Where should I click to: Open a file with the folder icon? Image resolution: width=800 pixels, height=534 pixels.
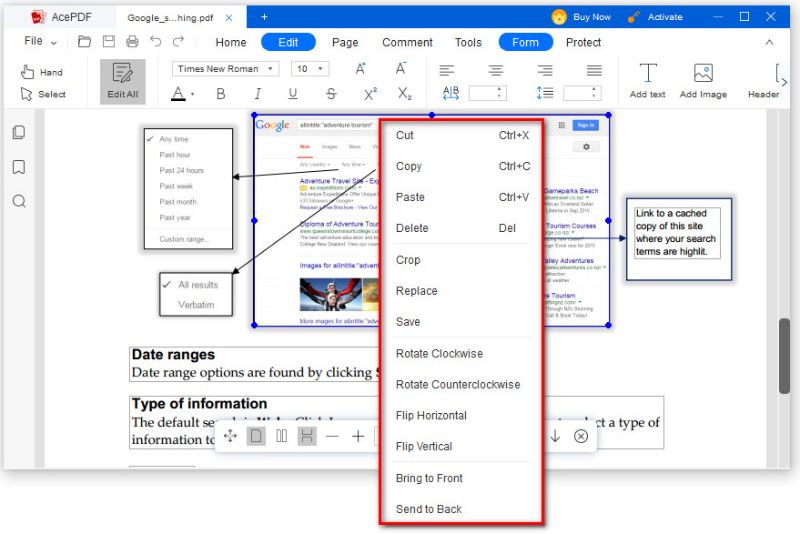coord(84,41)
